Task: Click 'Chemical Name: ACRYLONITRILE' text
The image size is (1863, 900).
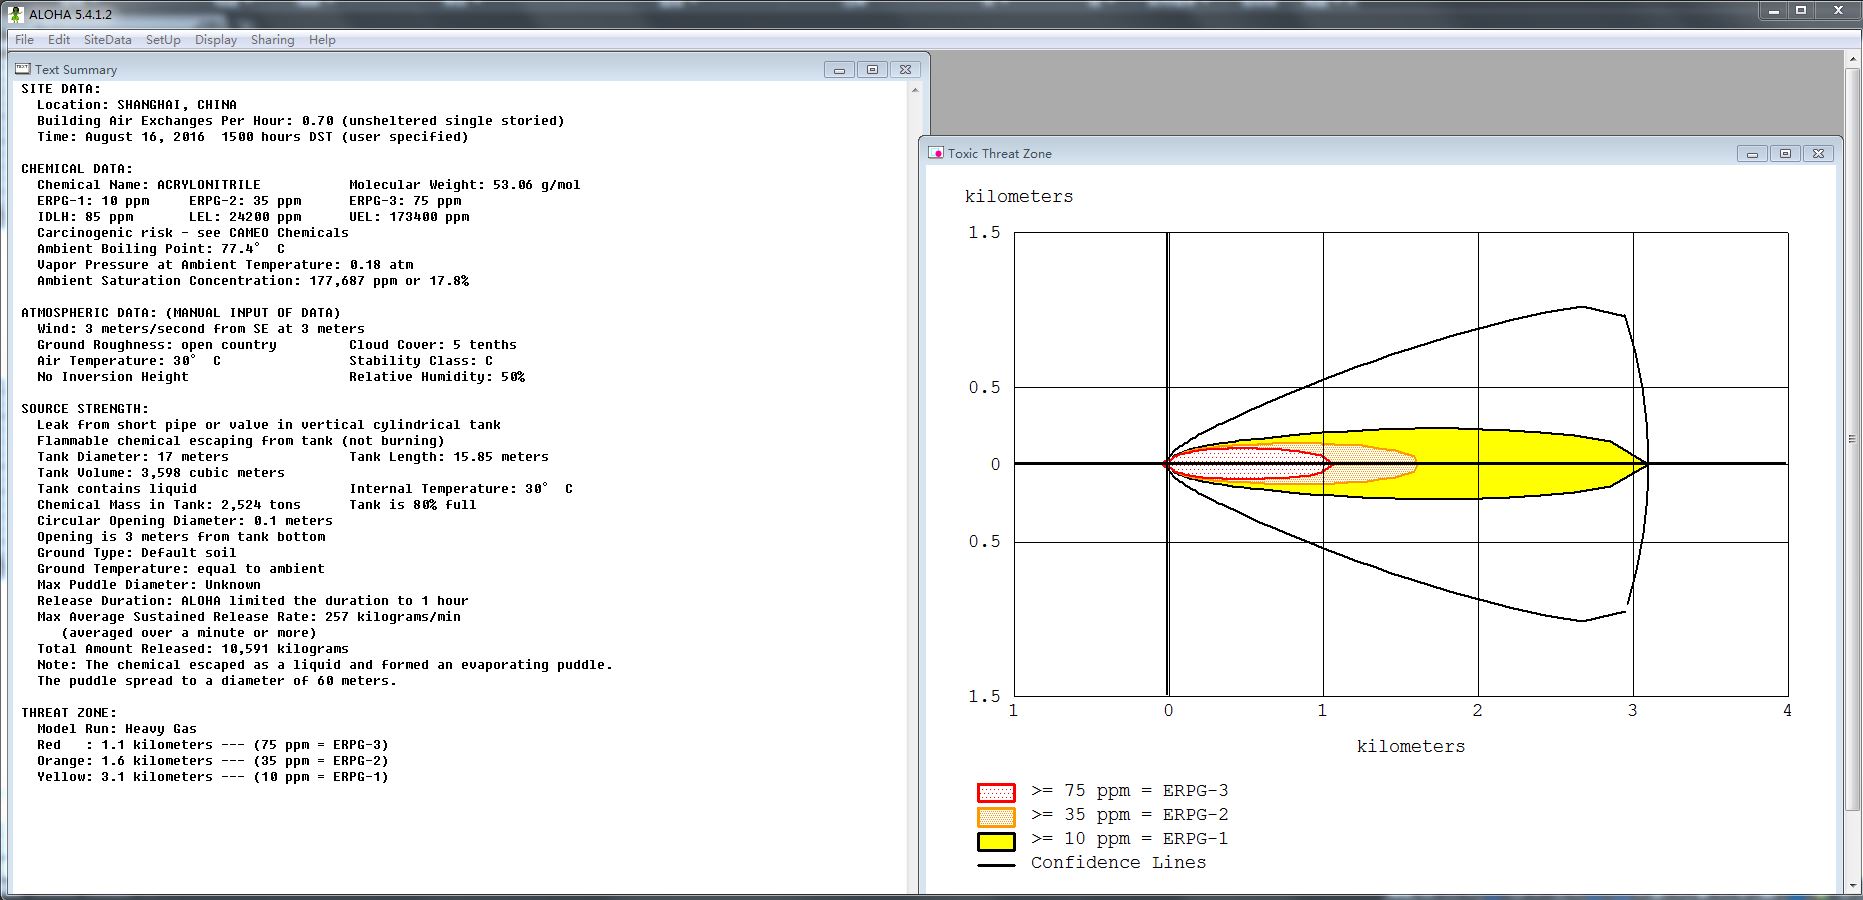Action: pos(149,185)
